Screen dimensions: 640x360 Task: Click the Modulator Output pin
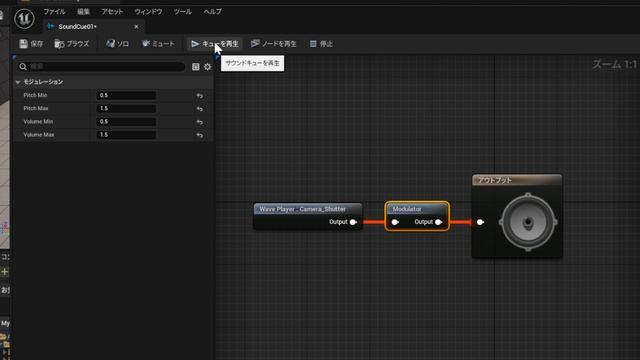coord(438,222)
